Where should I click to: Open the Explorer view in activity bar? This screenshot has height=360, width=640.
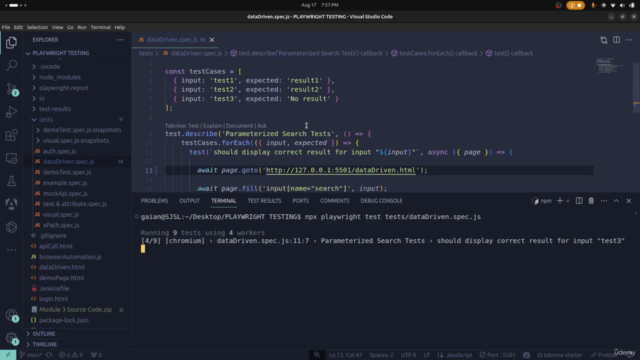click(x=11, y=42)
